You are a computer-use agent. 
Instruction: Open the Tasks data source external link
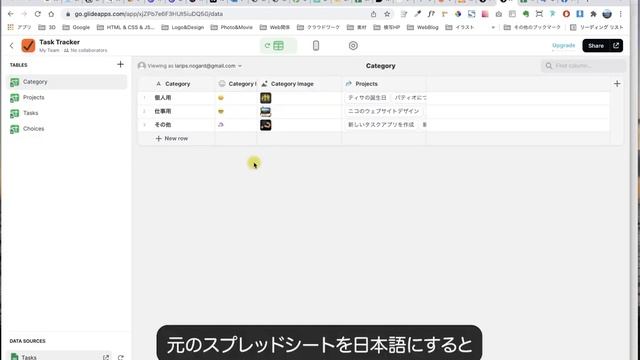coord(106,357)
